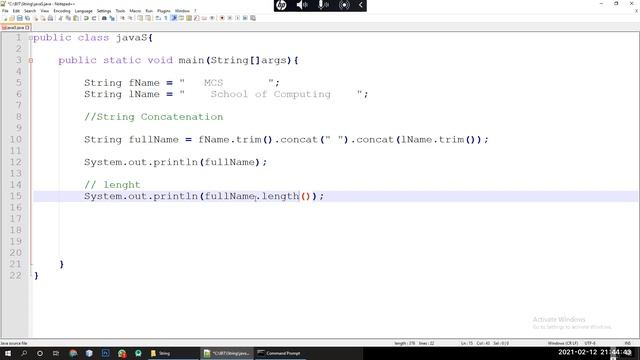Toggle word wrap in the toolbar

click(x=158, y=18)
